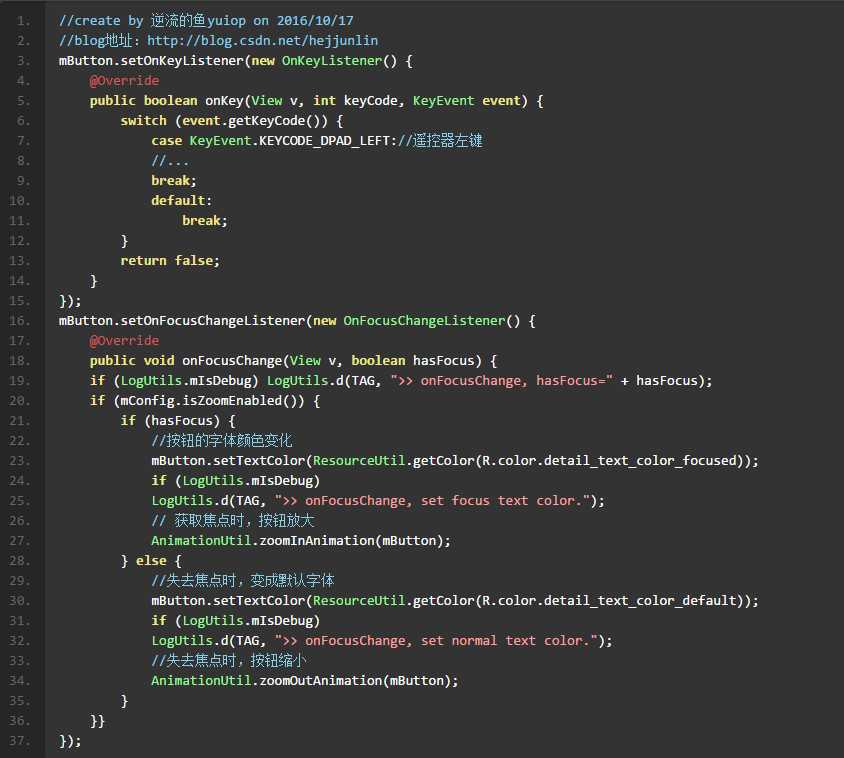Click the '@Override' annotation on line 4

coord(124,81)
